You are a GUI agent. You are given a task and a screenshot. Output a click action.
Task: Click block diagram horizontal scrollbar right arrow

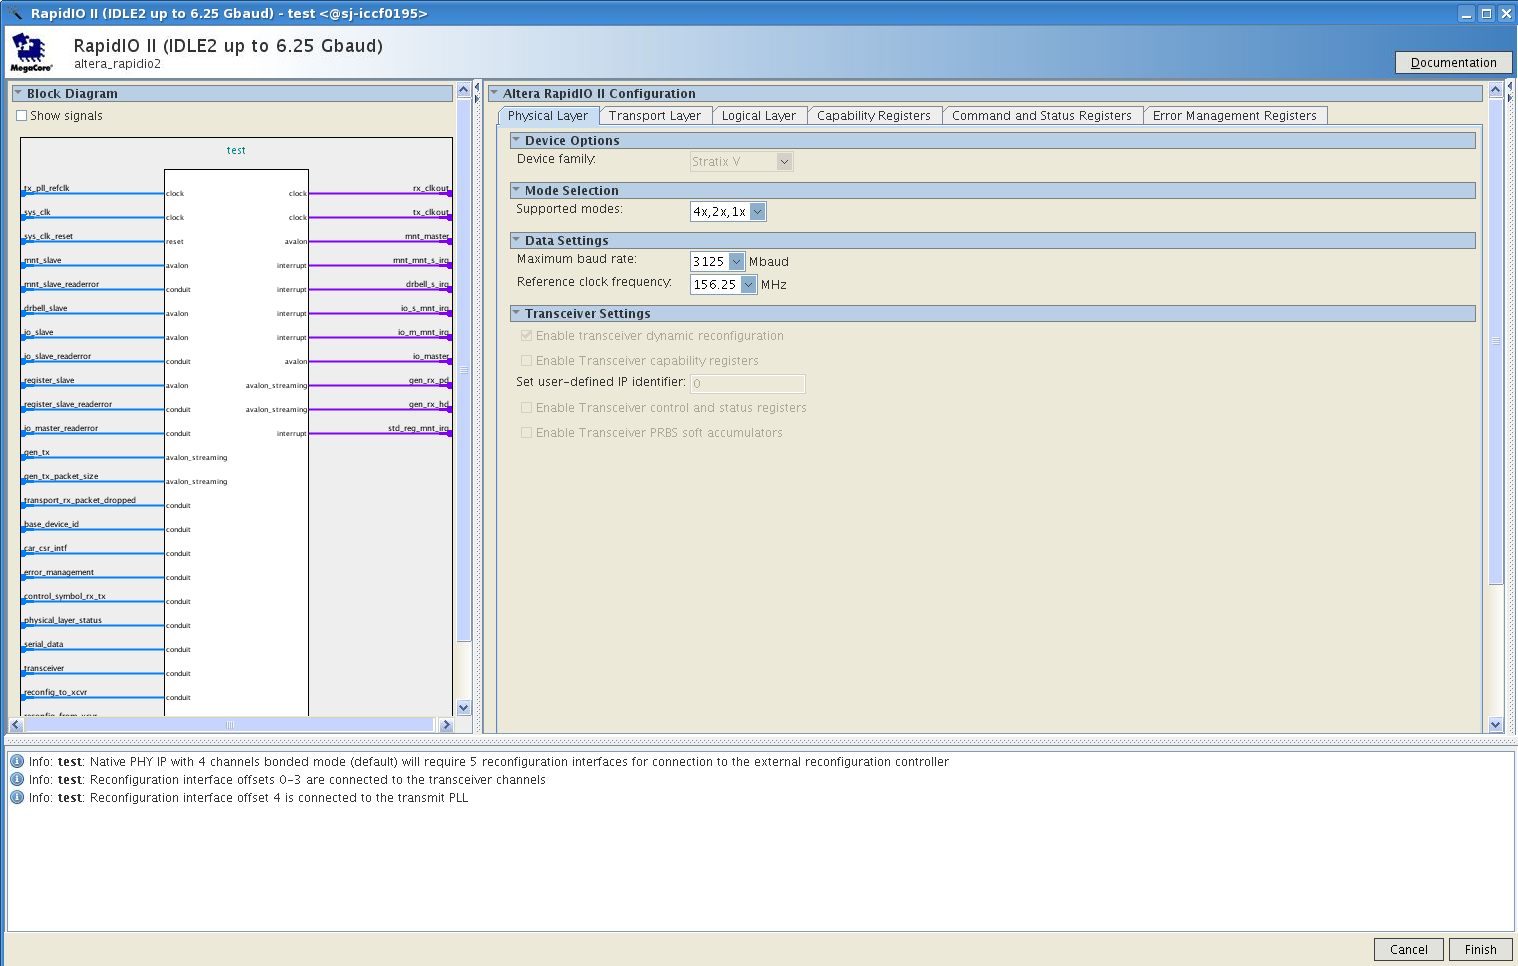point(445,725)
